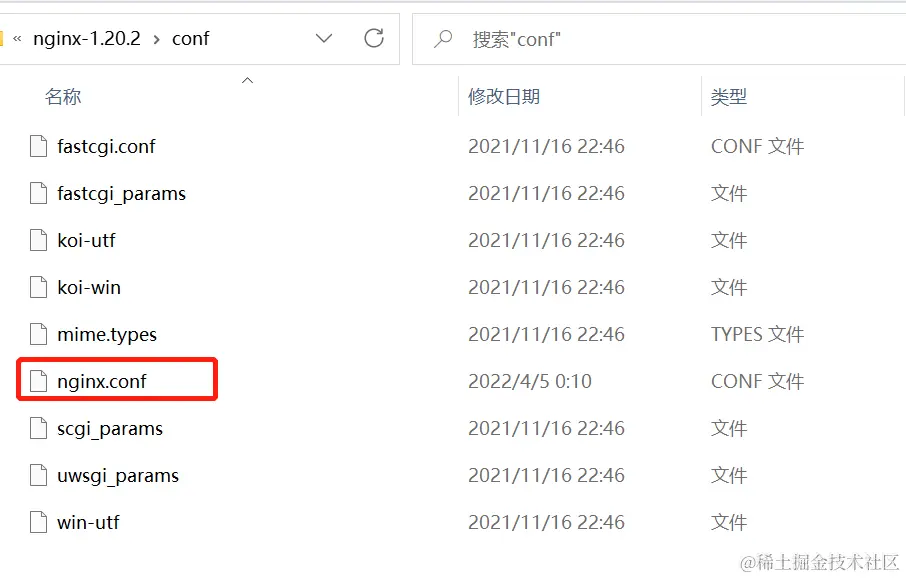The image size is (906, 579).
Task: Select the nginx.conf file name
Action: 102,381
